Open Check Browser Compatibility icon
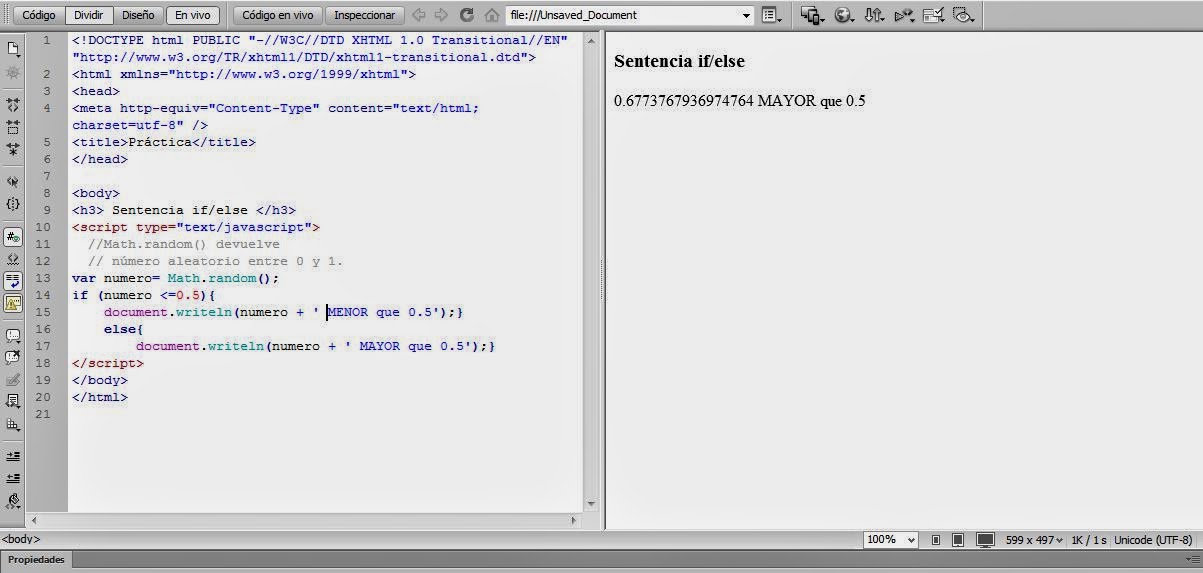The image size is (1203, 573). (933, 15)
